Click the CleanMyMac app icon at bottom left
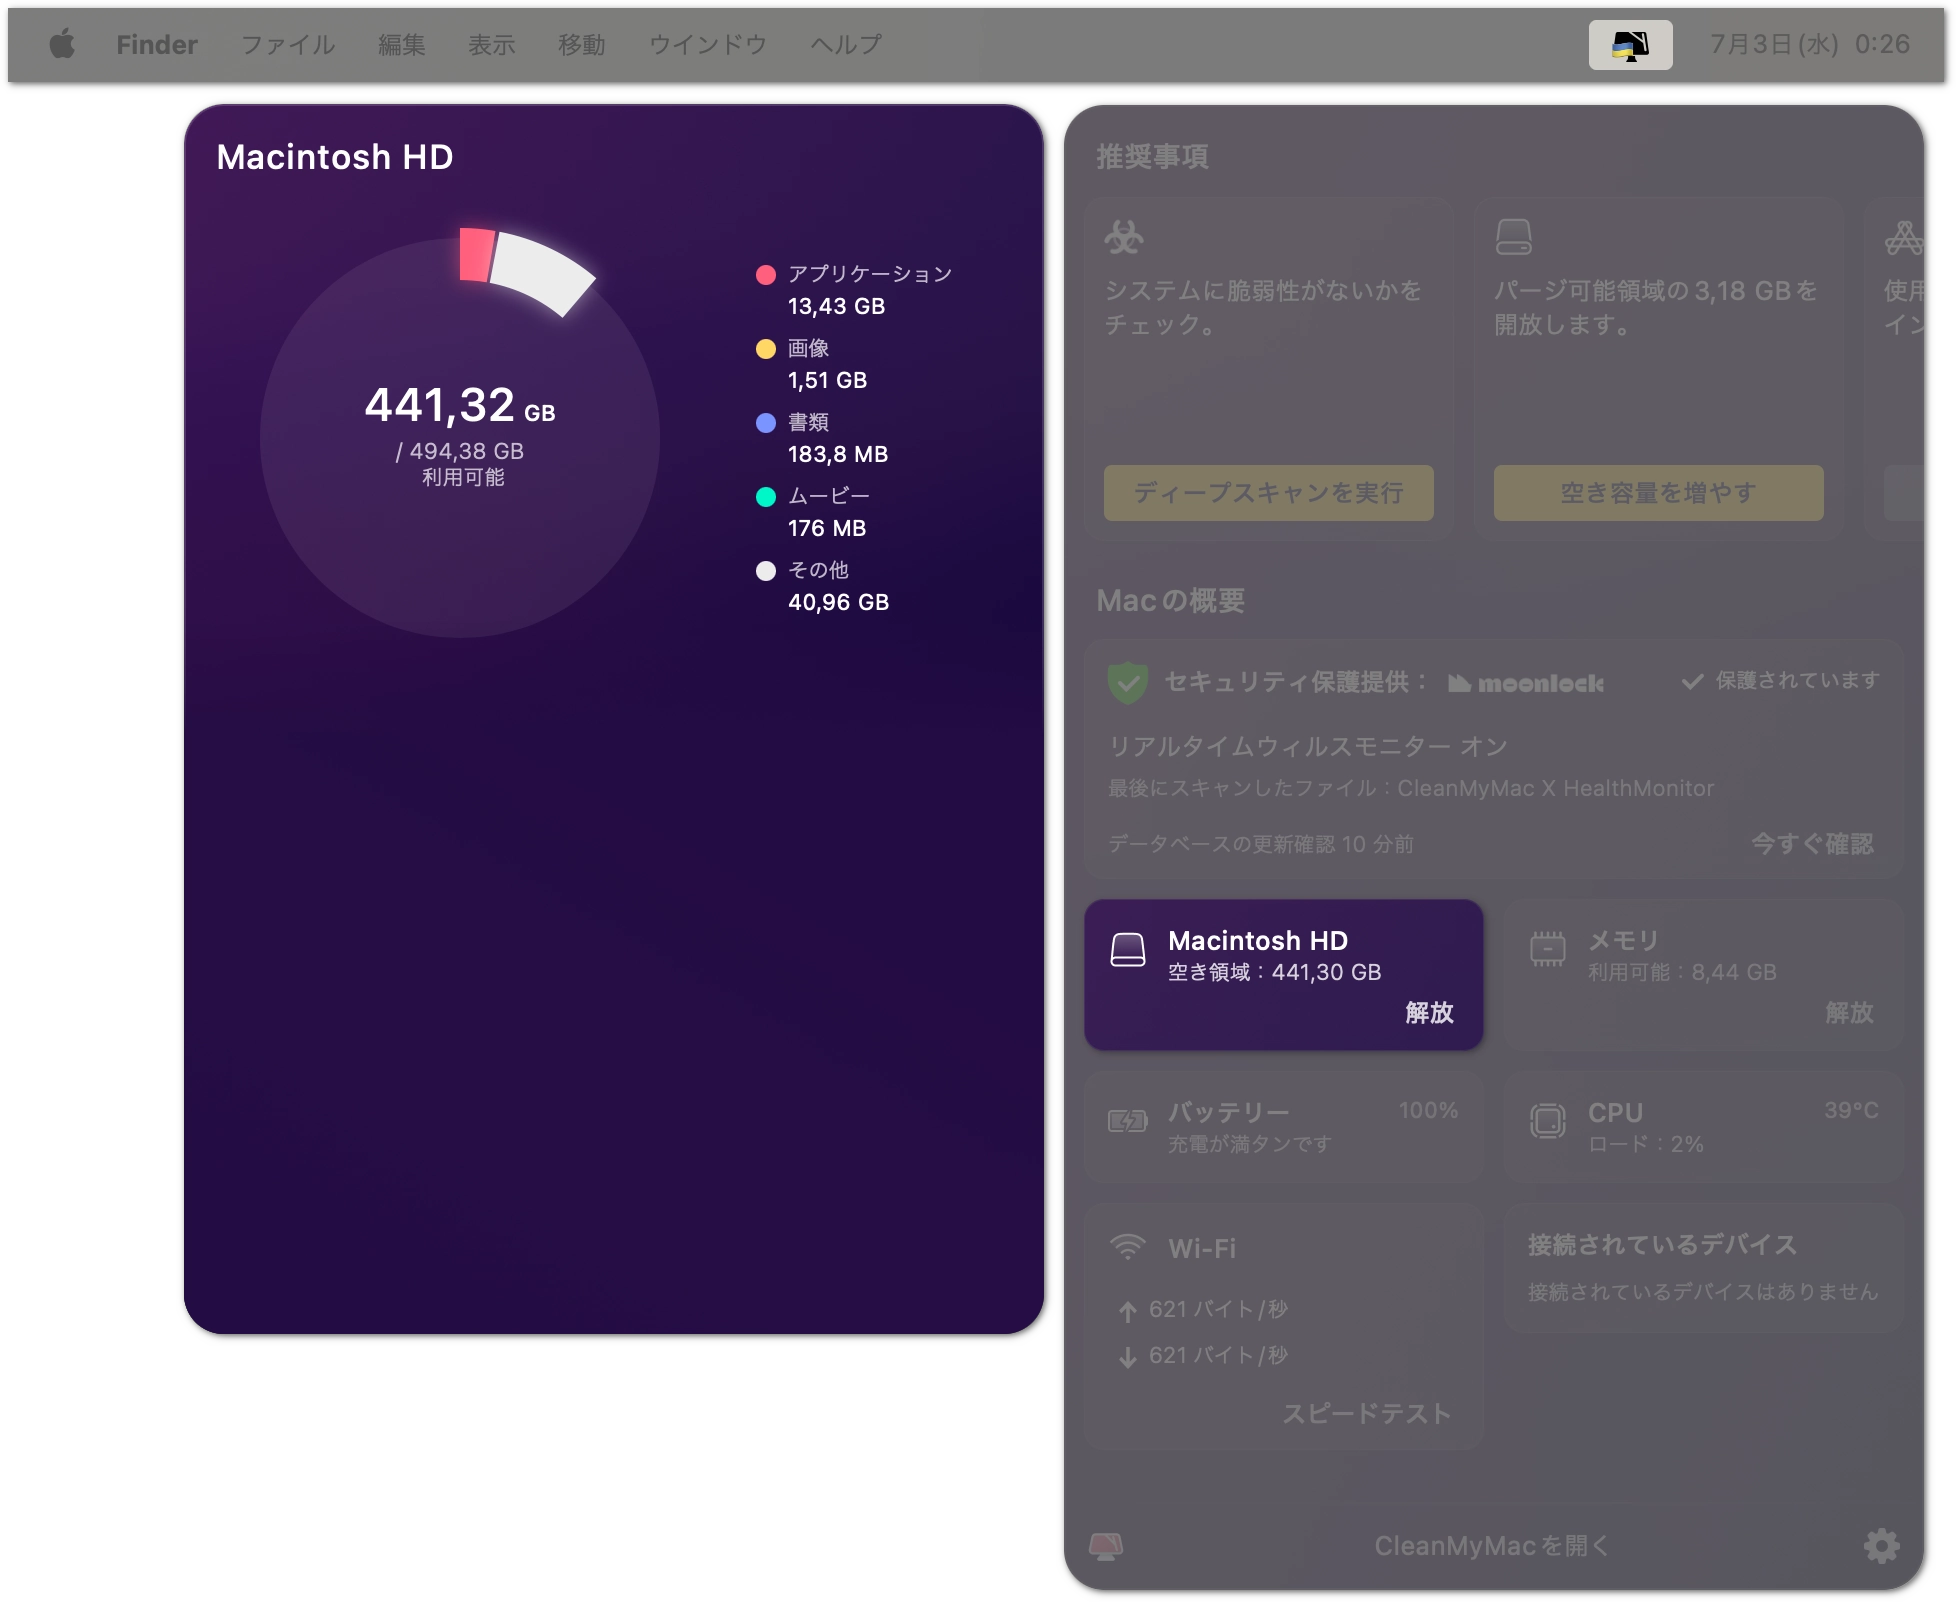Viewport: 1956px width, 1602px height. (1106, 1546)
